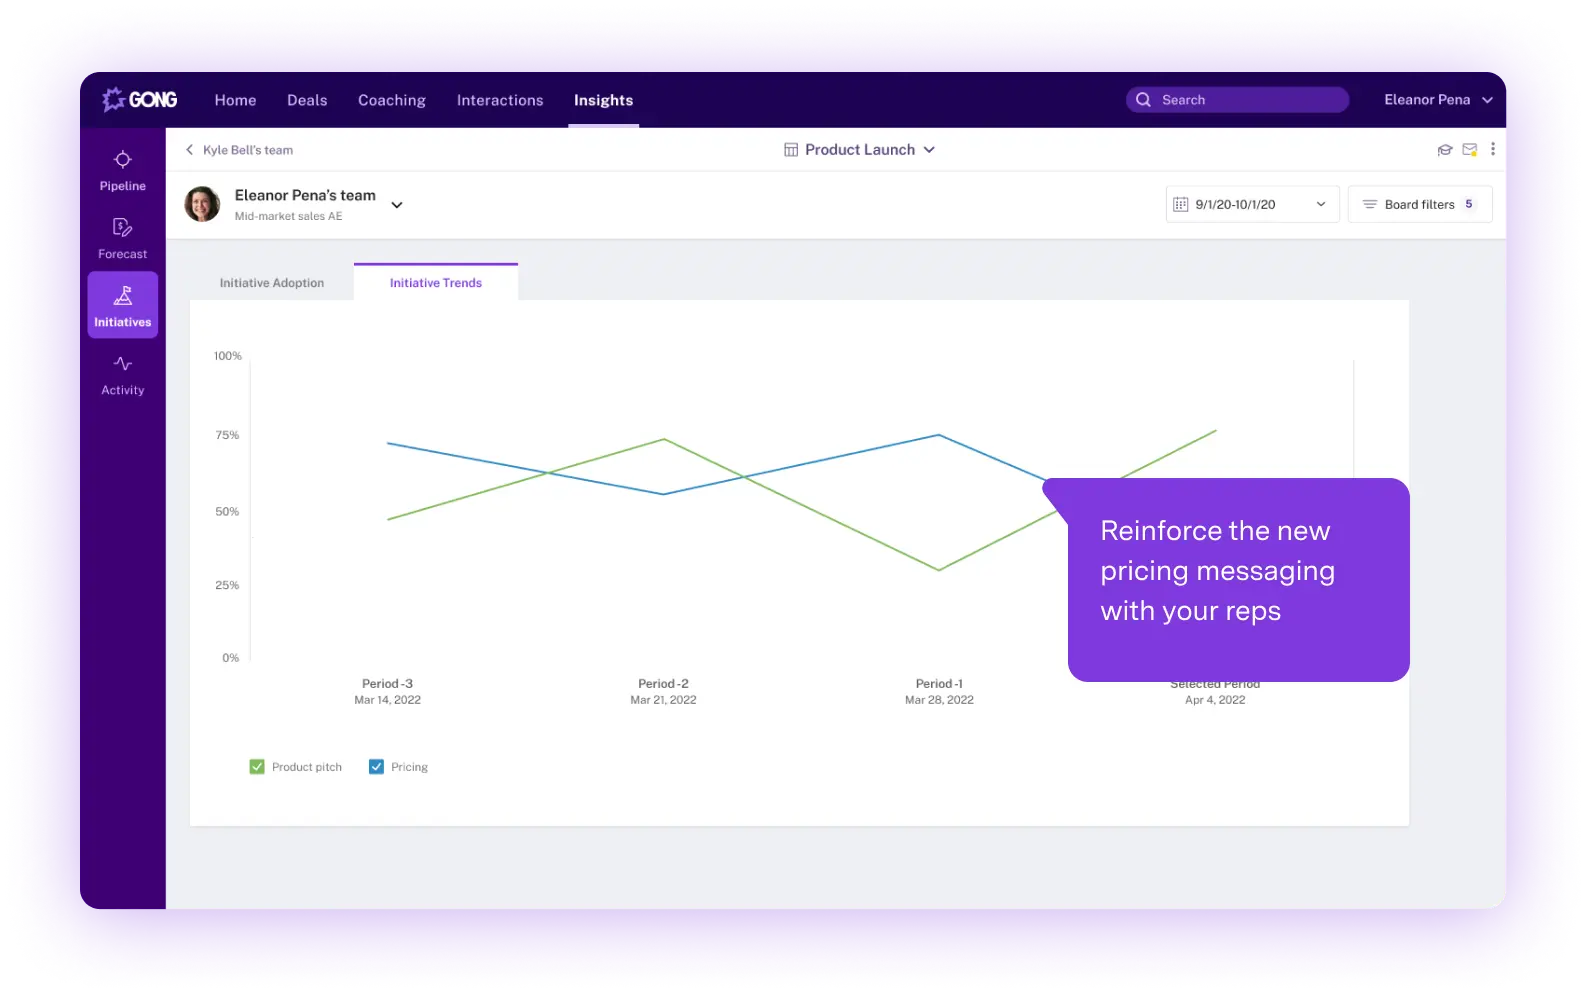1587x998 pixels.
Task: Open the three-dot more options menu
Action: click(1492, 149)
